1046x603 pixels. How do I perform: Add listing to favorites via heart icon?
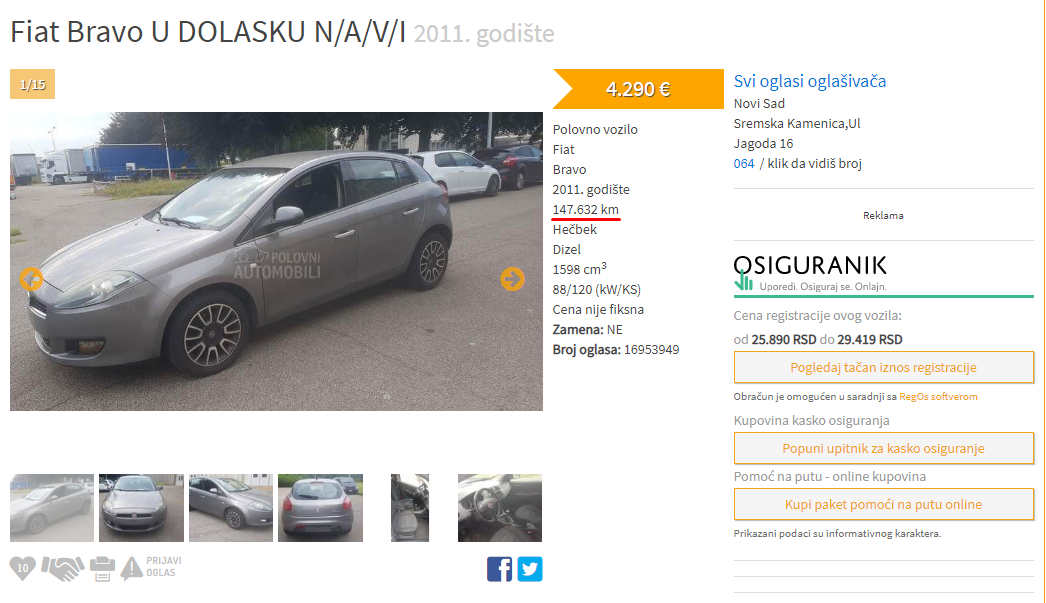click(x=23, y=568)
